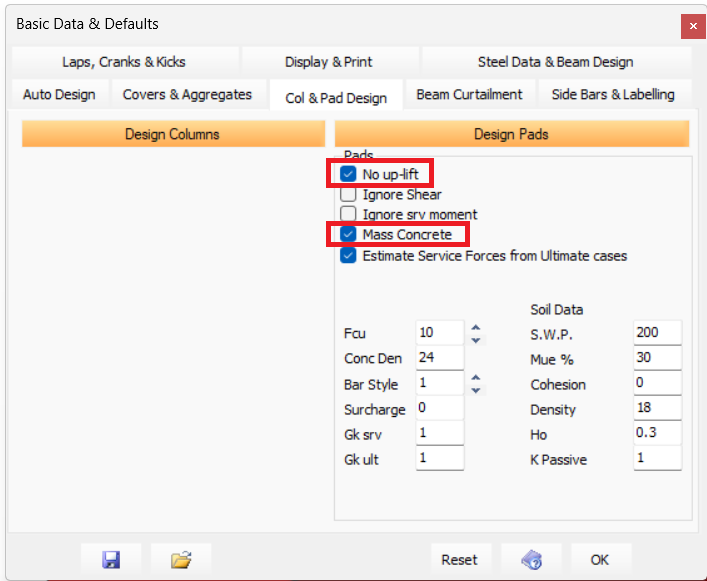Increase Fcu value with up arrow
This screenshot has height=581, width=707.
coord(476,327)
